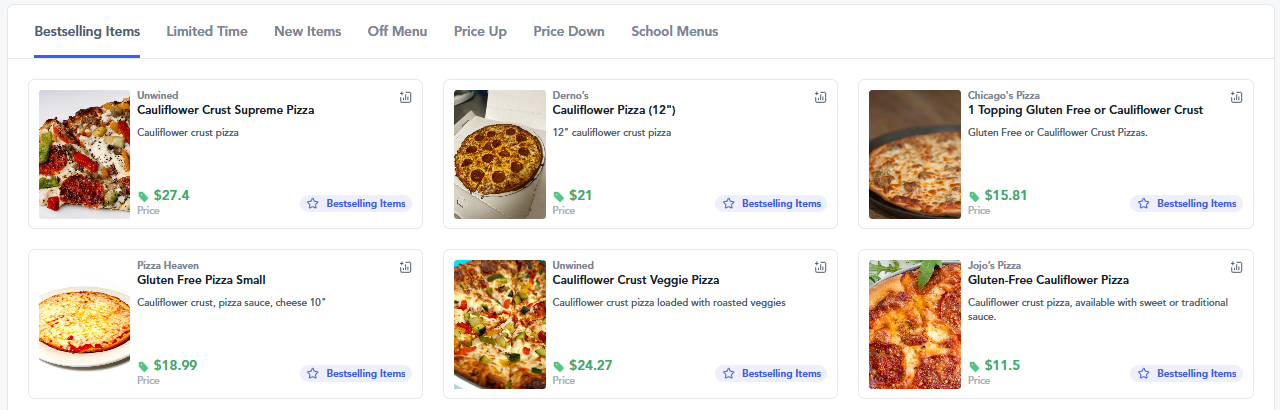Click the Jojo's Pizza item thumbnail
Screen dimensions: 1280x410
point(915,324)
